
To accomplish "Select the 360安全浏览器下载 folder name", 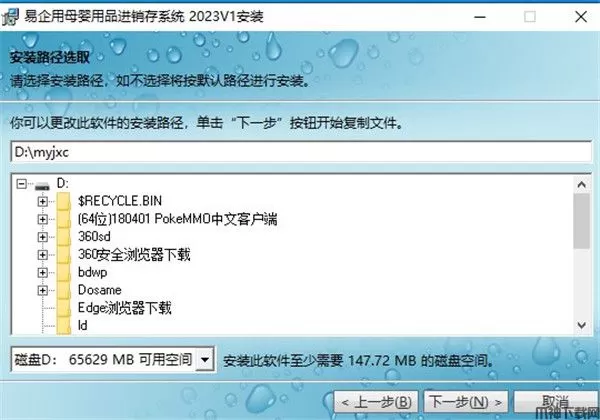I will pyautogui.click(x=134, y=255).
